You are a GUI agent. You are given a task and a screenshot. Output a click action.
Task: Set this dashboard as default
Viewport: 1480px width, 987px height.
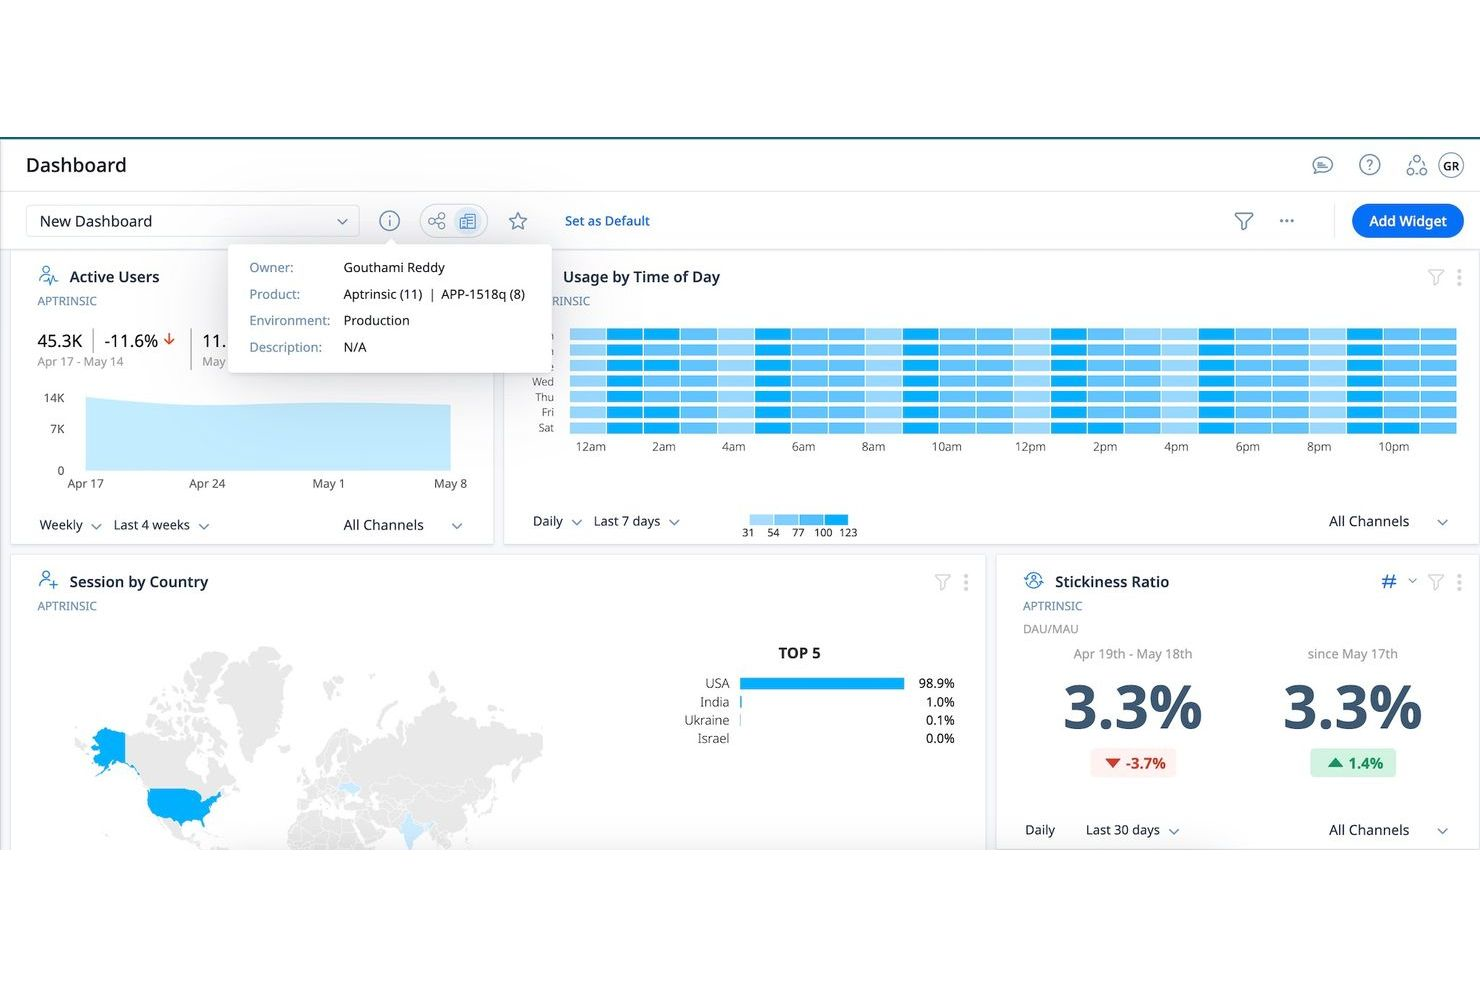pos(607,221)
